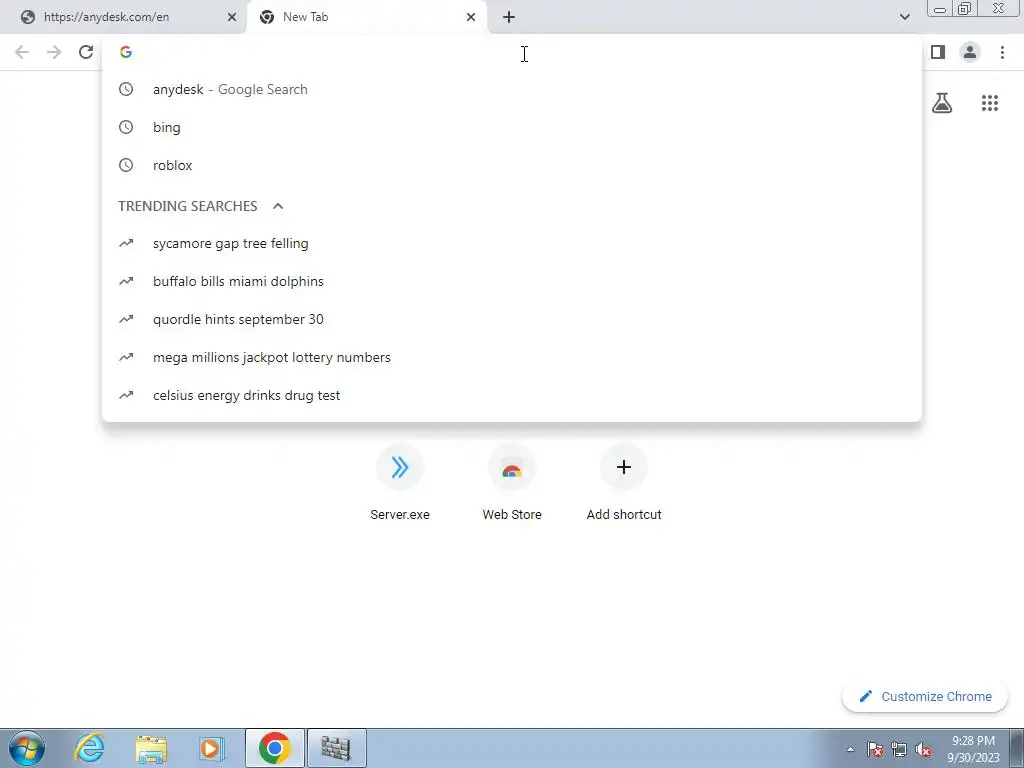Open the Windows Start menu
The height and width of the screenshot is (768, 1024).
pyautogui.click(x=27, y=748)
